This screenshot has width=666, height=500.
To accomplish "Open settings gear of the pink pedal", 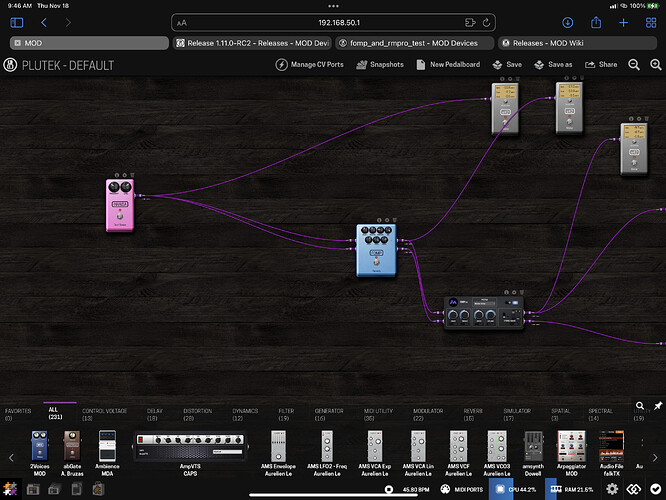I will click(124, 175).
